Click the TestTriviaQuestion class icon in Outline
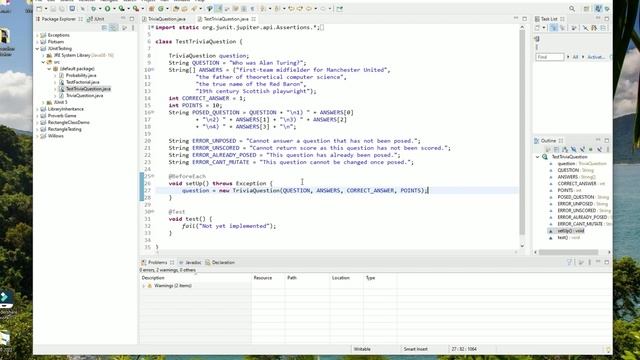Screen dimensions: 640x360 coord(544,157)
